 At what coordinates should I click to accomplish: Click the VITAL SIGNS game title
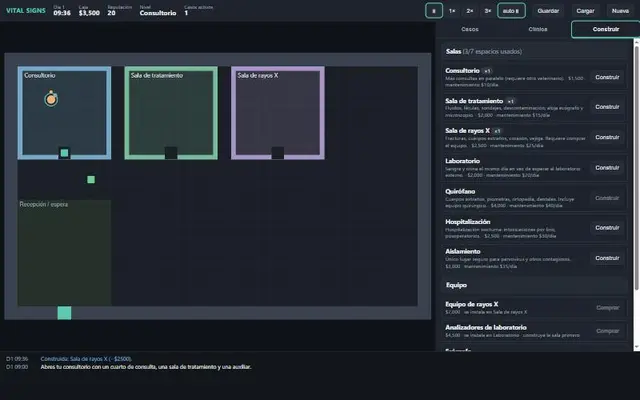pos(26,11)
